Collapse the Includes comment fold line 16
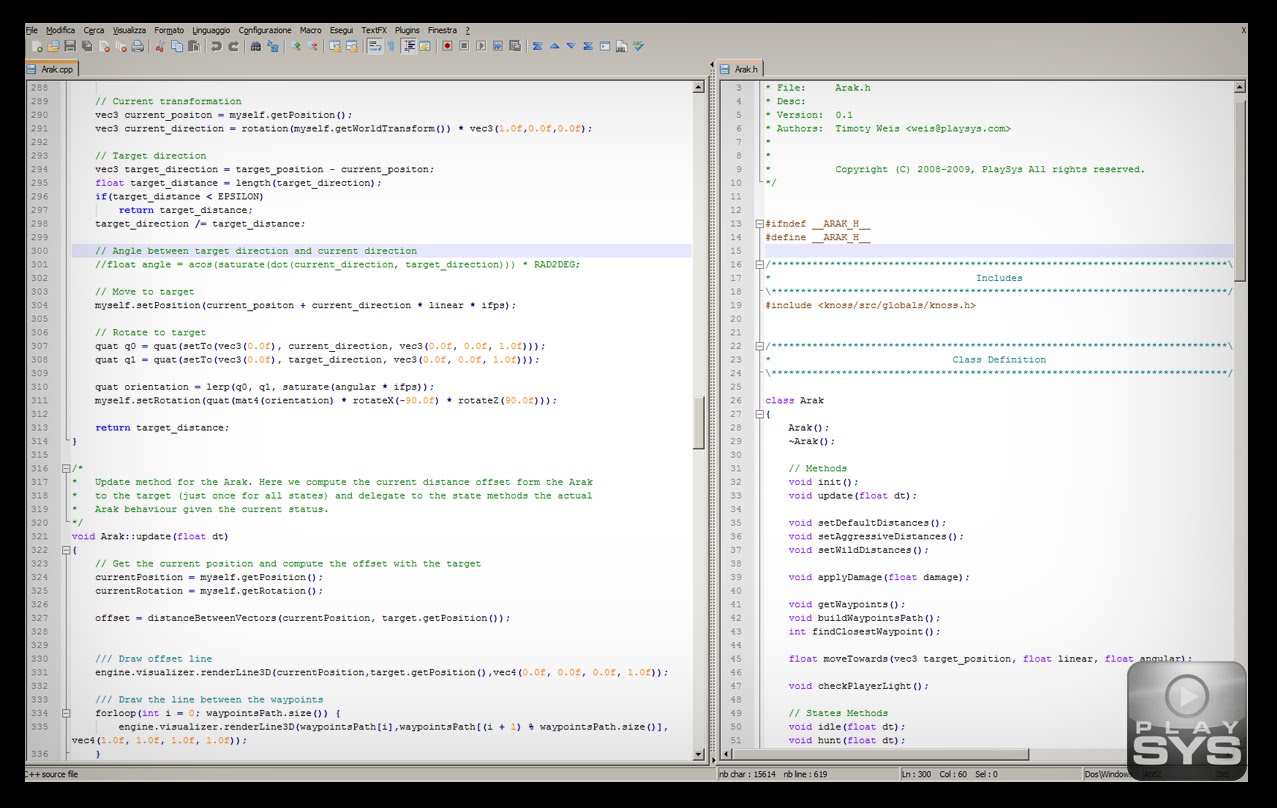Viewport: 1277px width, 808px height. point(759,265)
